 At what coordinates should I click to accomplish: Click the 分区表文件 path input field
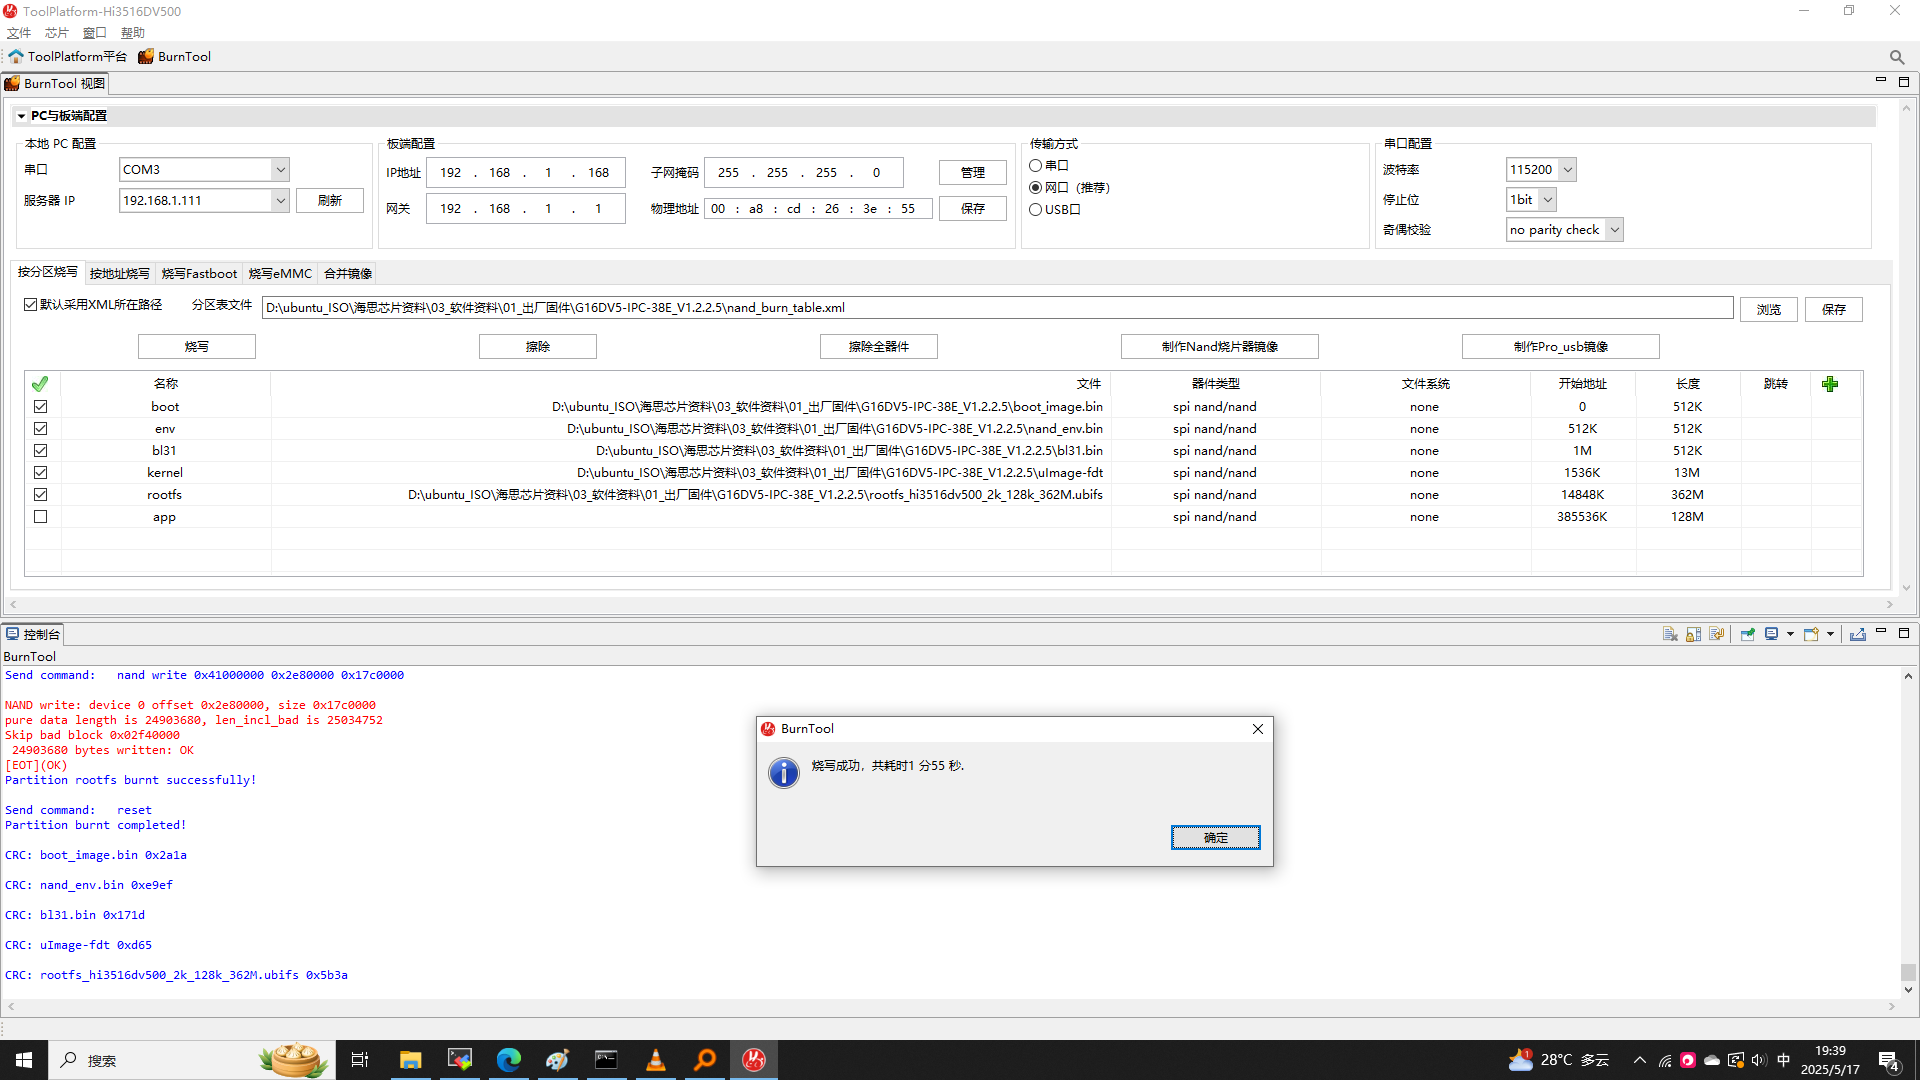point(996,308)
